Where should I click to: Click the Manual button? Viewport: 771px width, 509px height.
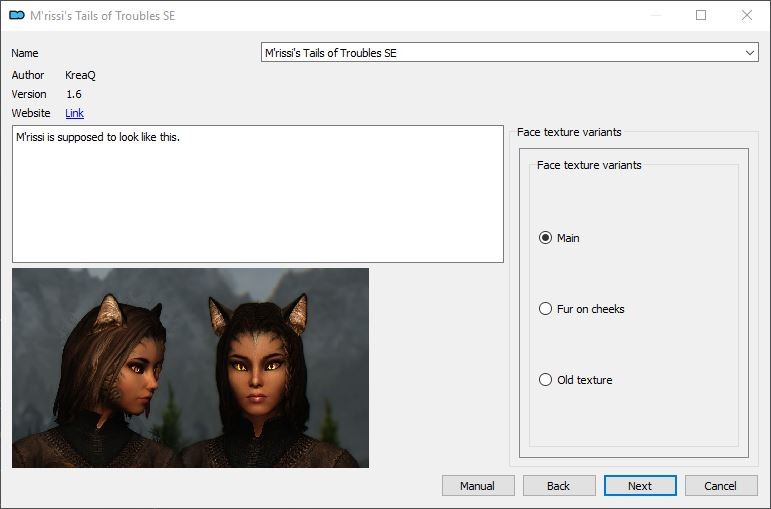coord(478,486)
